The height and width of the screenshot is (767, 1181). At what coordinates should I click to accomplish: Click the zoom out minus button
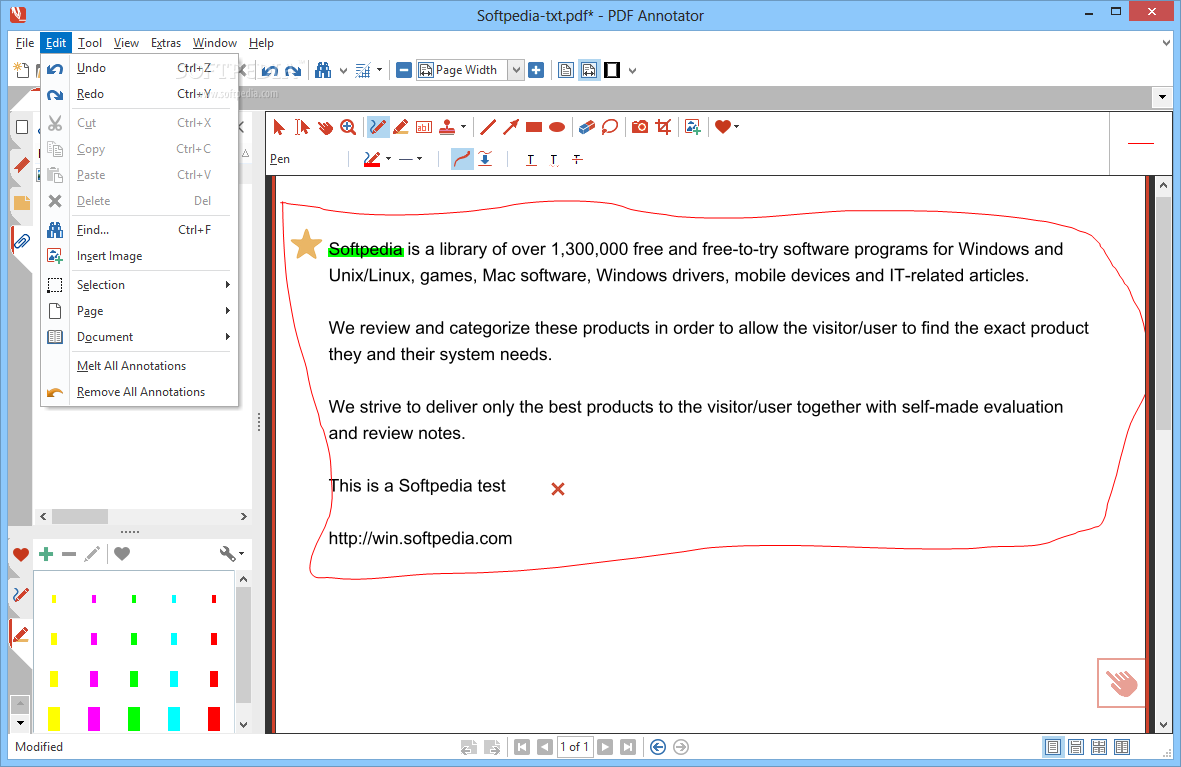tap(404, 70)
